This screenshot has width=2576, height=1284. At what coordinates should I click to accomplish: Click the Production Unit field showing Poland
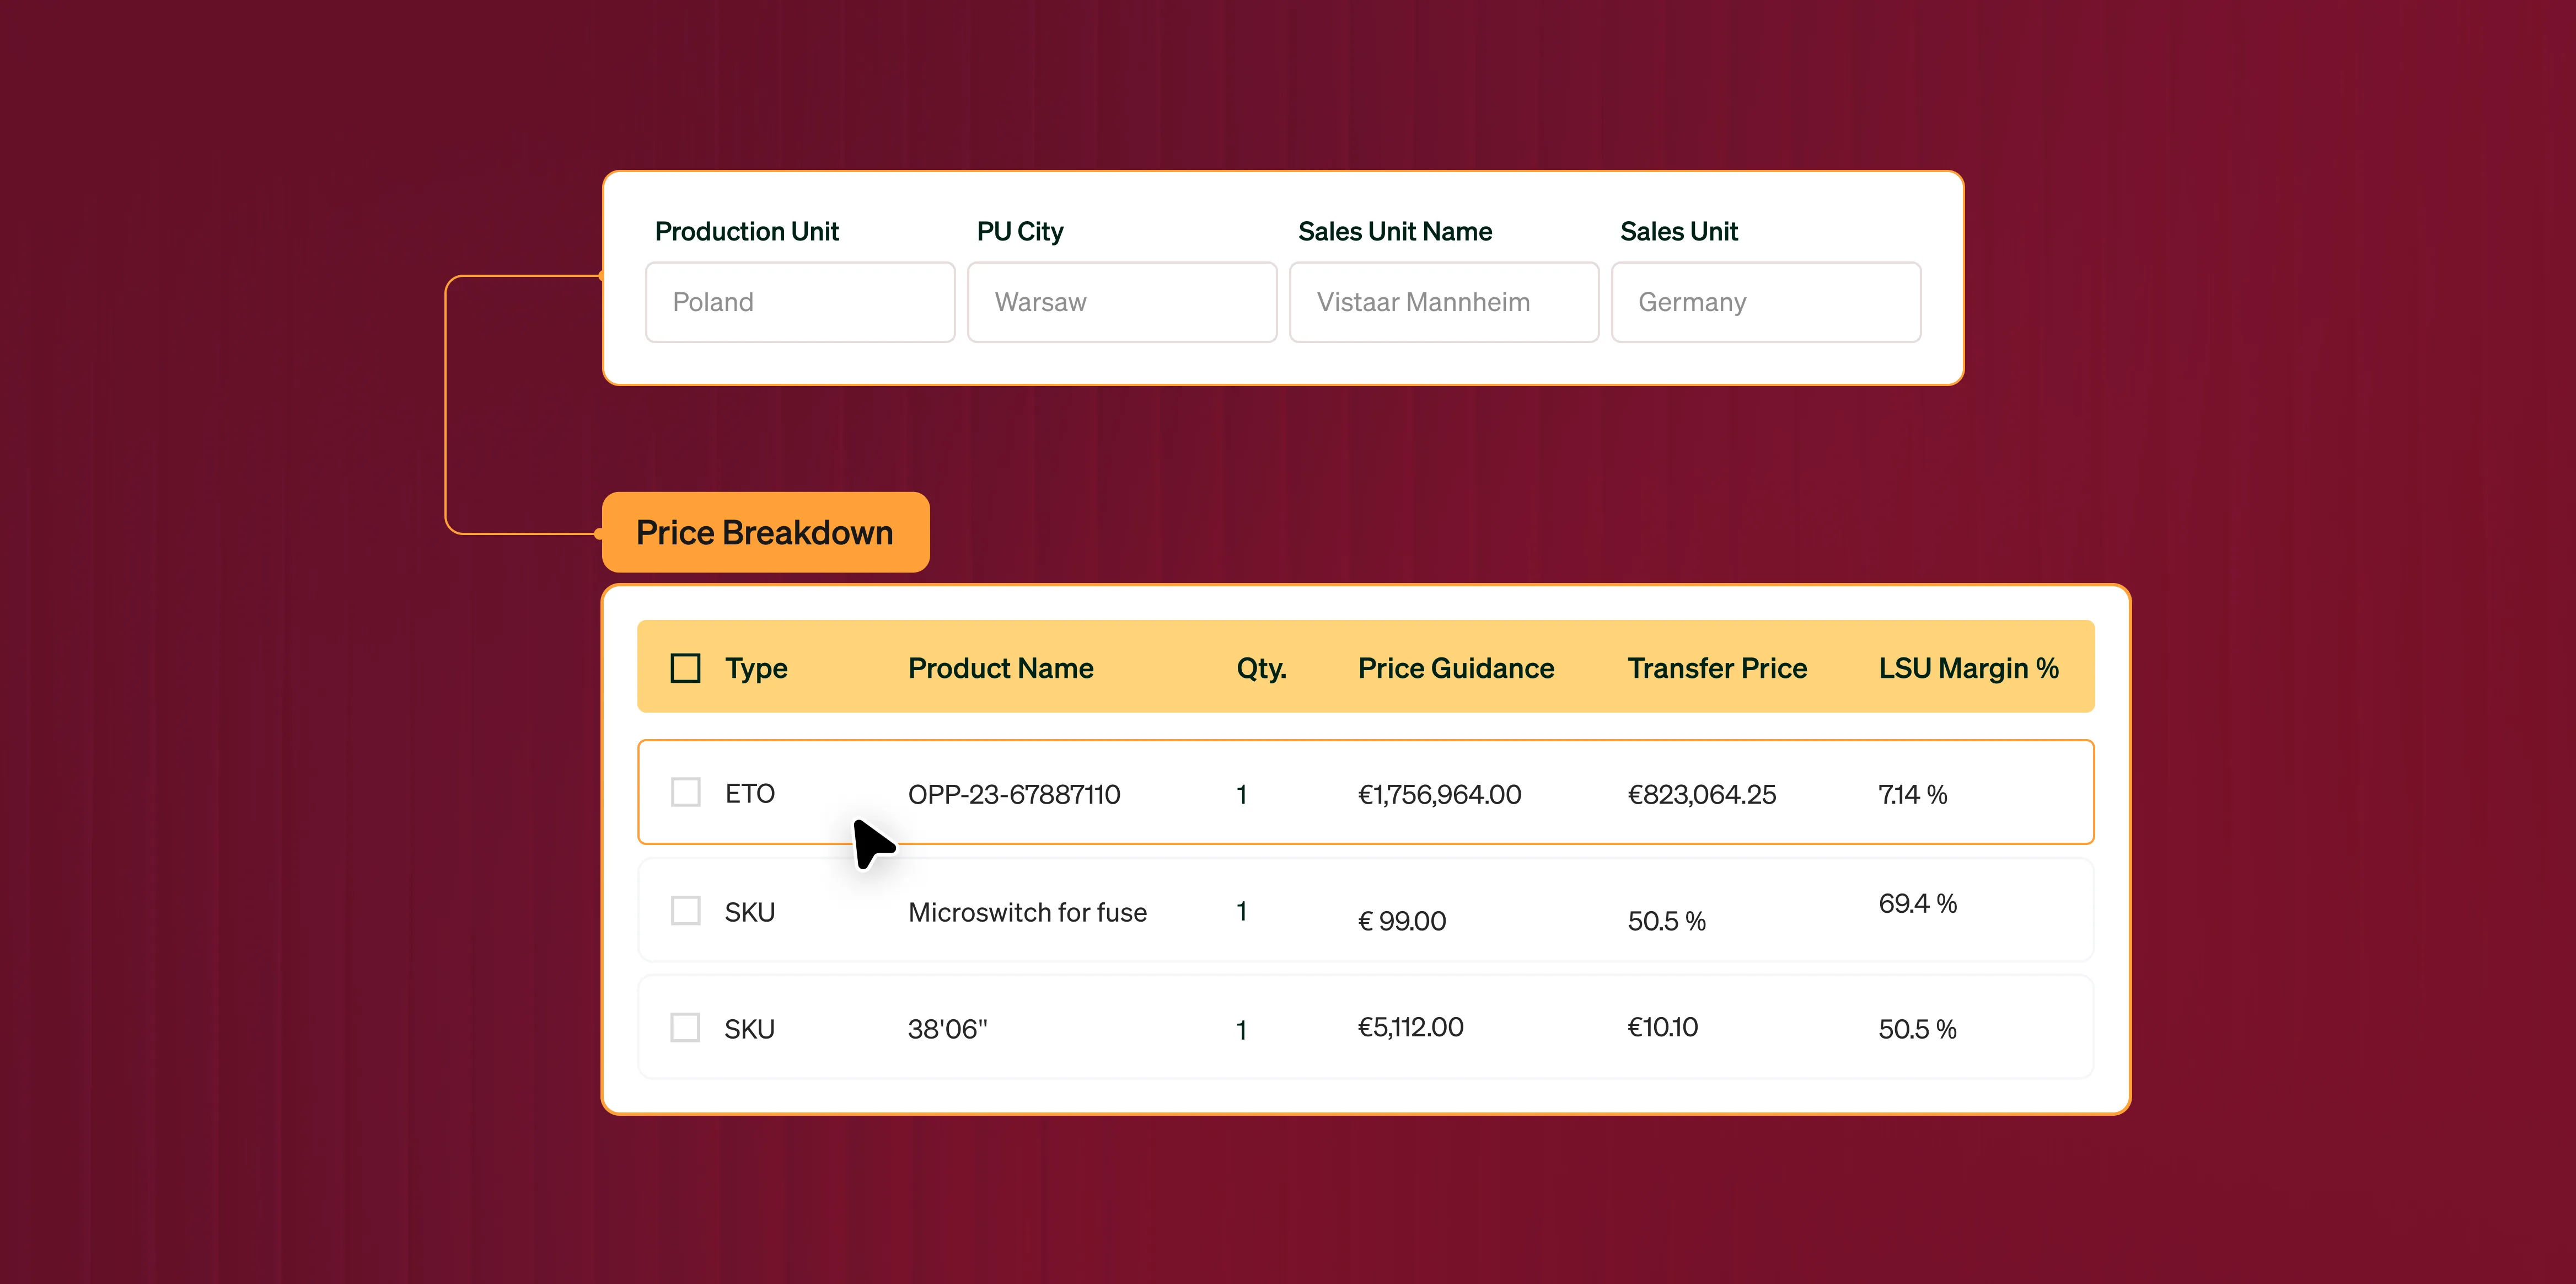point(800,302)
